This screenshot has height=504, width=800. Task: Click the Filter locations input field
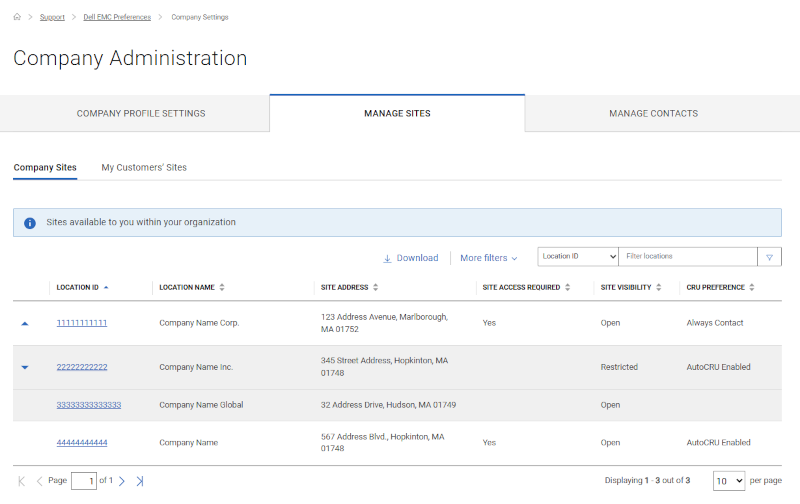pyautogui.click(x=687, y=257)
